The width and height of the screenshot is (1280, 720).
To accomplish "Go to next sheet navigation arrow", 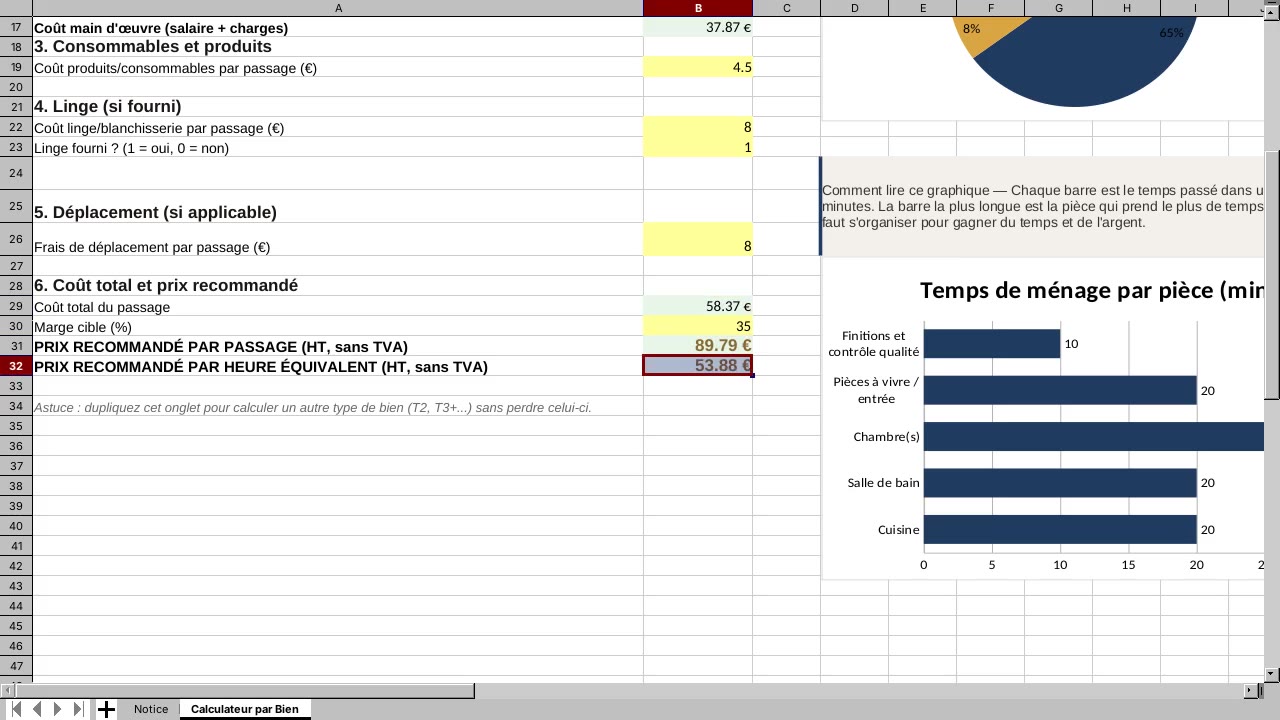I will (x=58, y=709).
